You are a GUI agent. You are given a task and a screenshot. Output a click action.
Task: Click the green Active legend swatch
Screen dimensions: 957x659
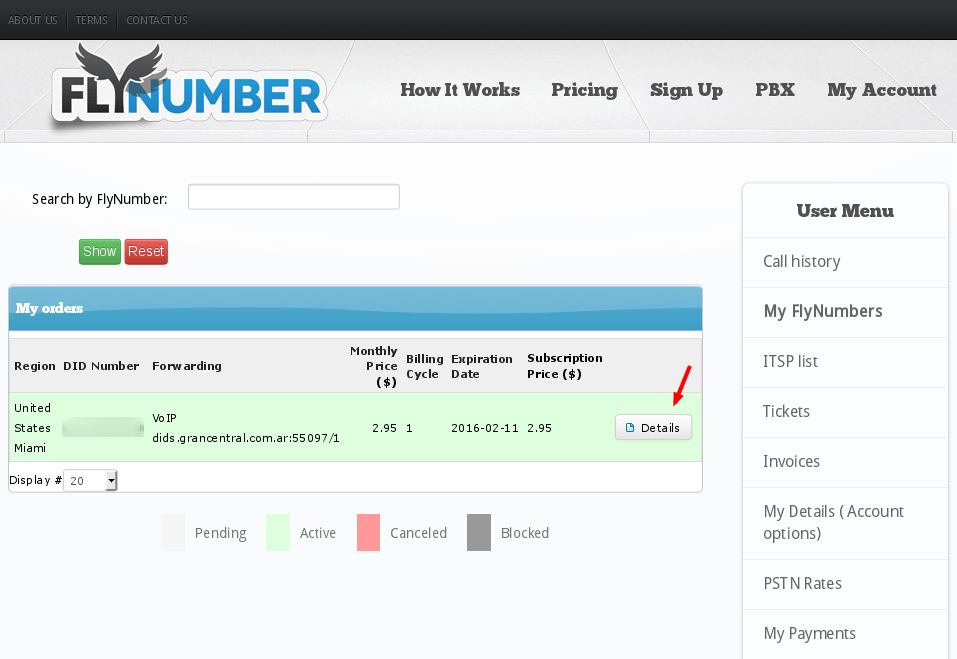coord(278,533)
